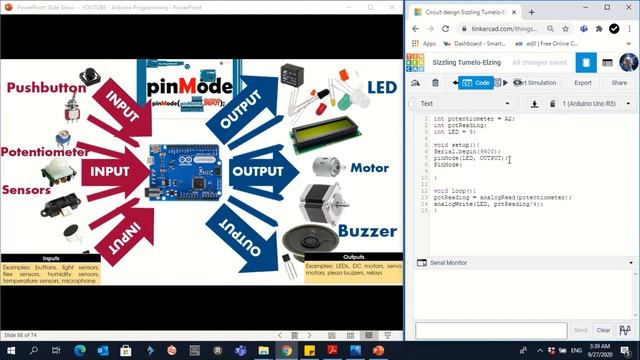Click PowerPoint Slide Show view icon

pos(388,336)
